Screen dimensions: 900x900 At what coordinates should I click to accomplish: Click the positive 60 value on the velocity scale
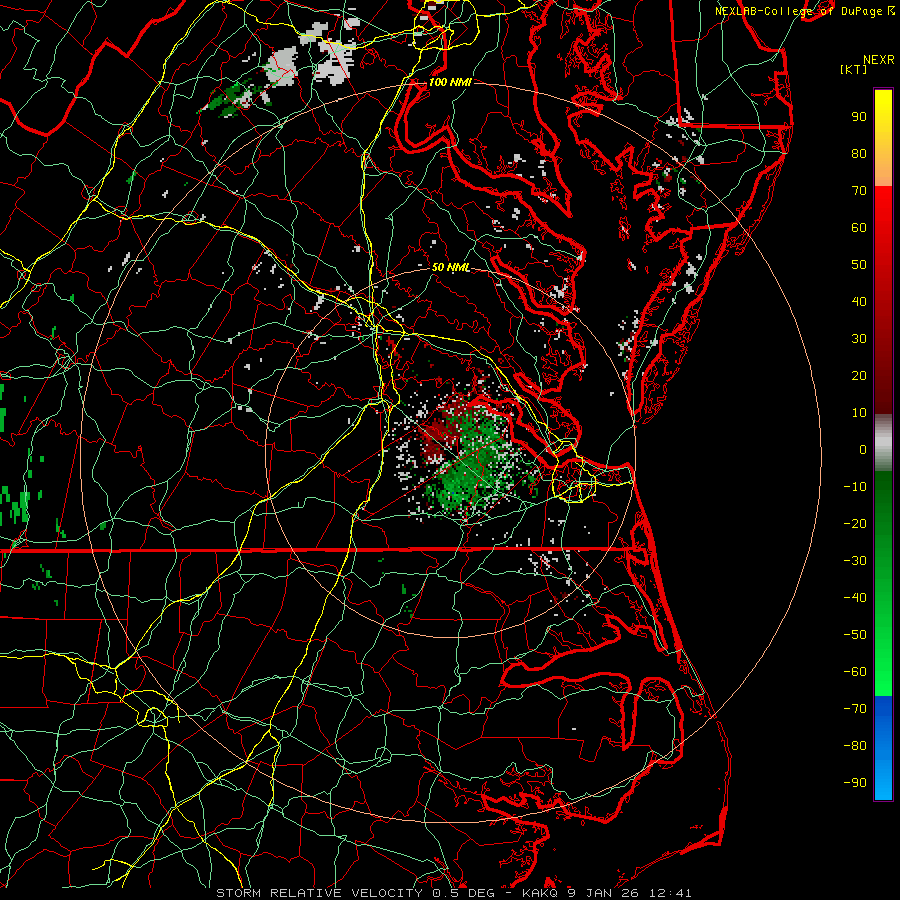(859, 227)
